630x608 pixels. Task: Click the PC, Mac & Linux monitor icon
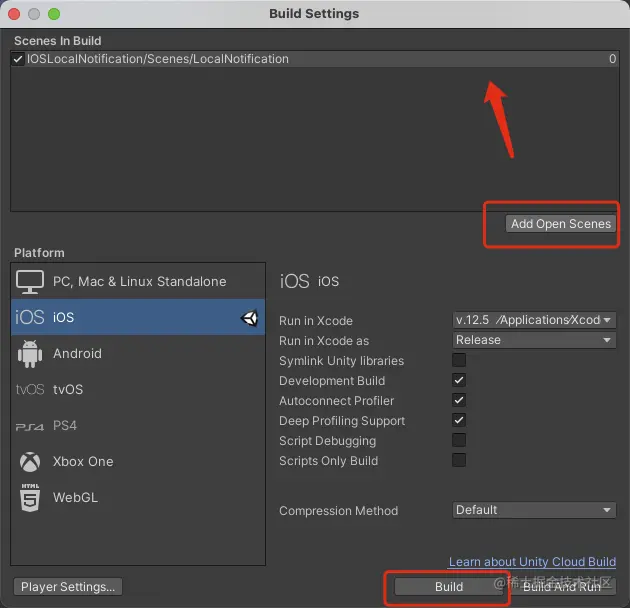click(x=30, y=281)
